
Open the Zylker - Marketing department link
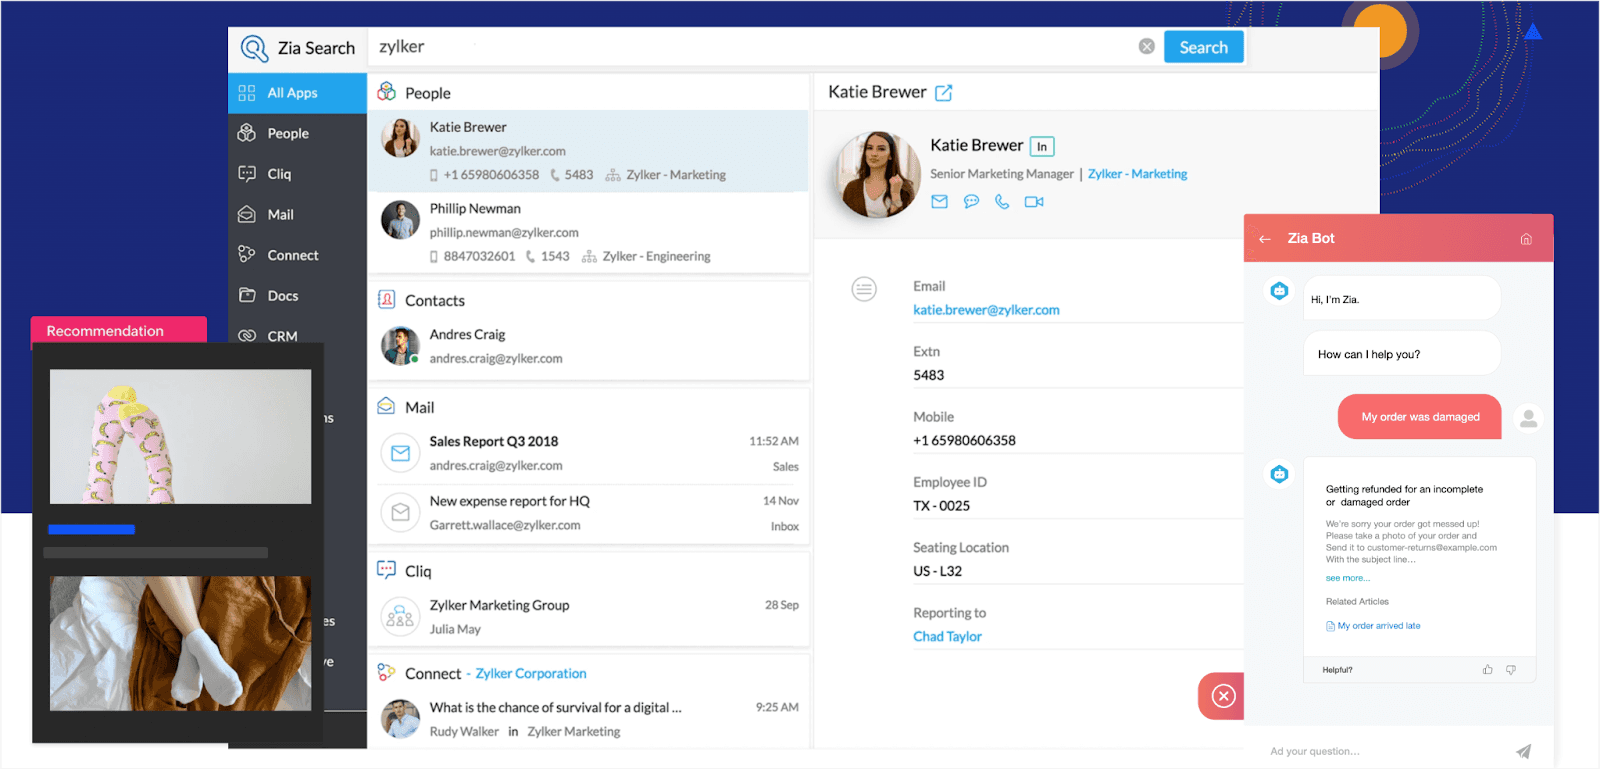click(x=1137, y=174)
